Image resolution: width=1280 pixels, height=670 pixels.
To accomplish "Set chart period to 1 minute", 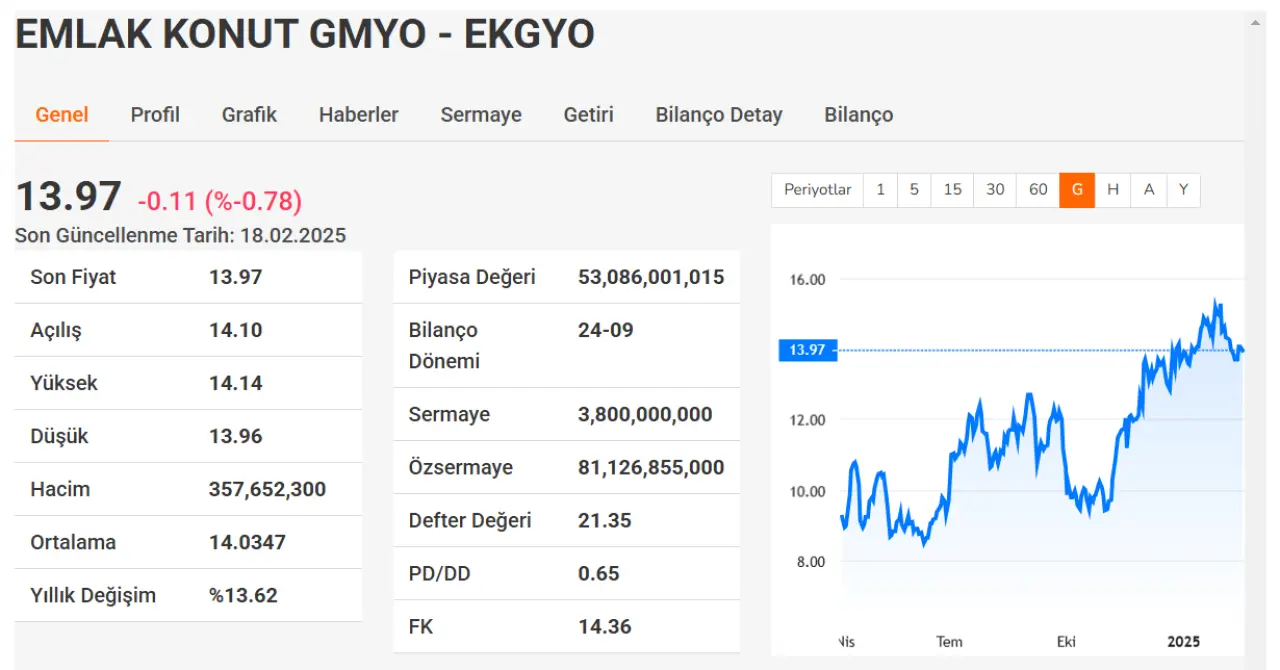I will tap(880, 190).
